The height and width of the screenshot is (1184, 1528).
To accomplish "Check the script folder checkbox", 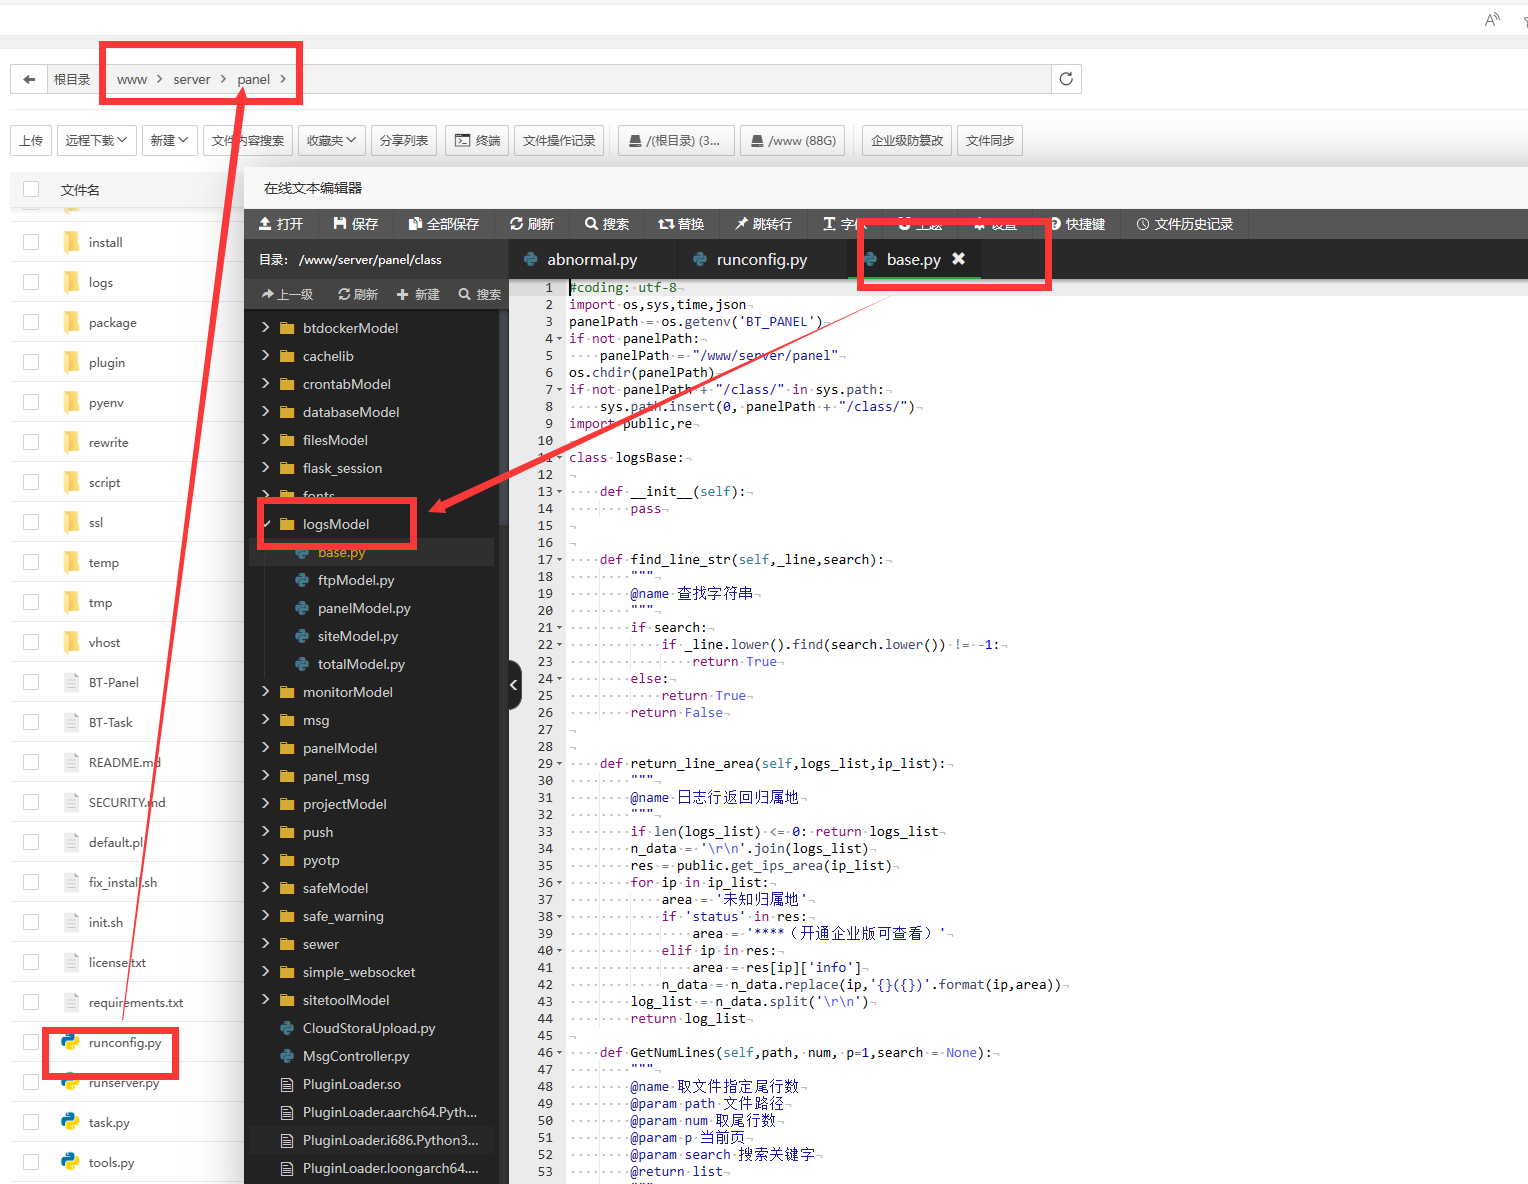I will (x=31, y=482).
